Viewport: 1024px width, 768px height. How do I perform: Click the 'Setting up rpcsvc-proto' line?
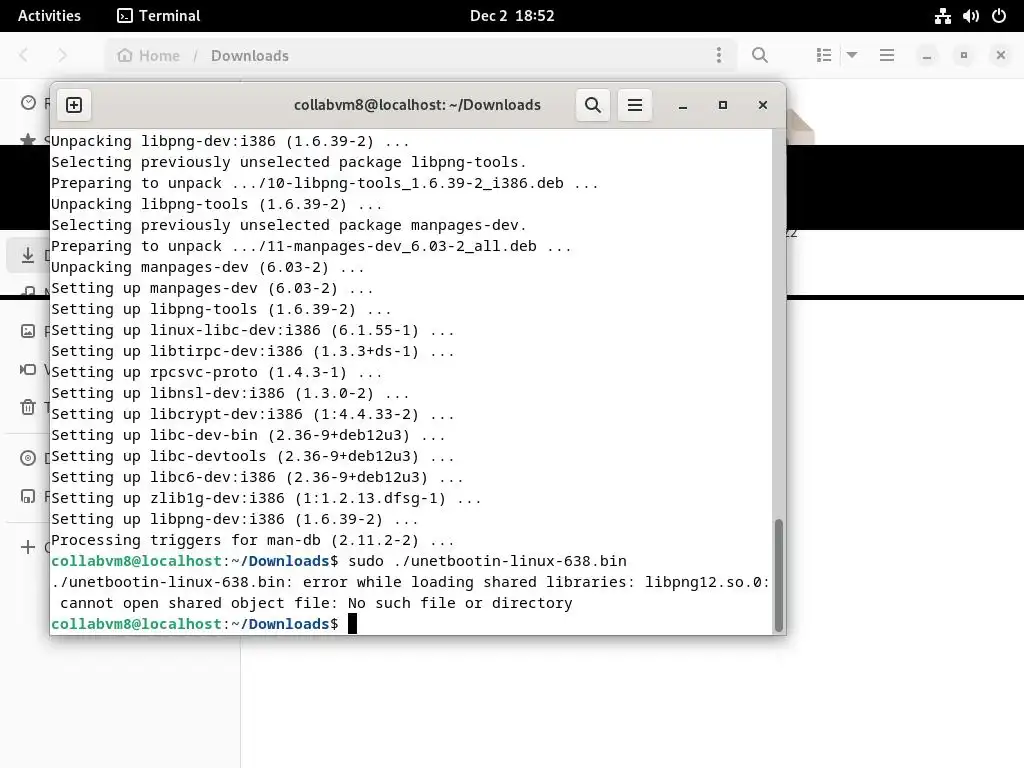point(216,372)
